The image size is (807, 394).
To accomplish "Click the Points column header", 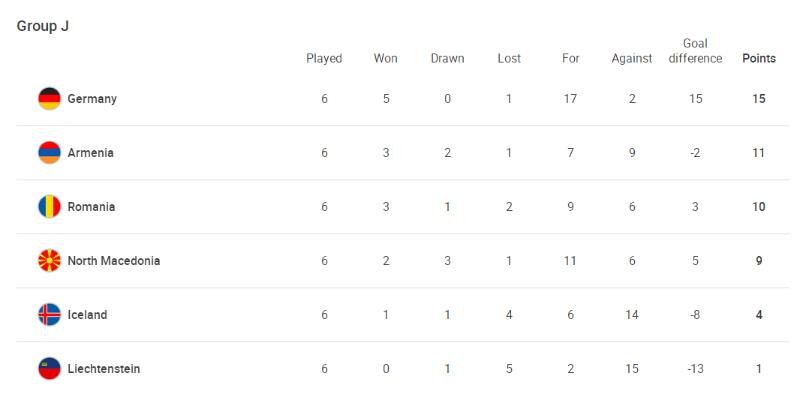I will click(x=759, y=59).
